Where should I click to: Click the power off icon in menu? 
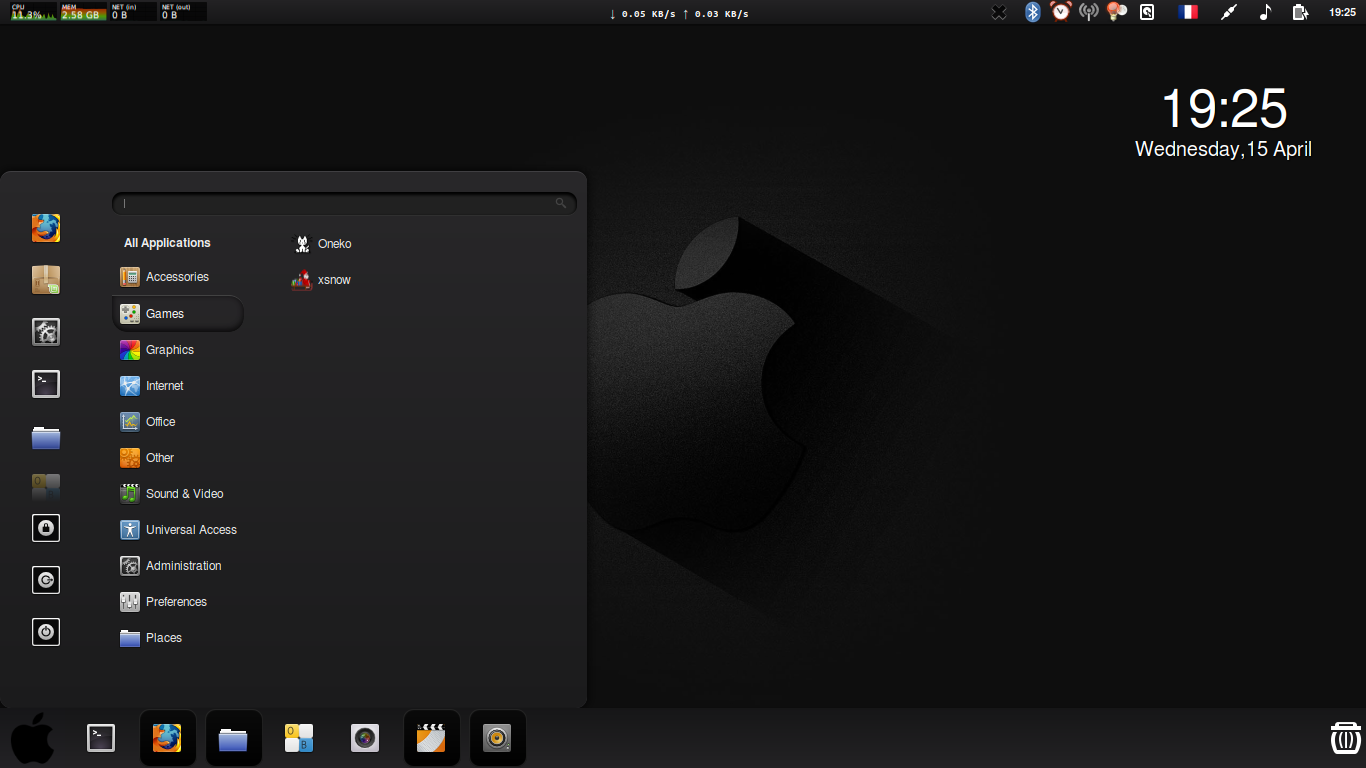pyautogui.click(x=46, y=632)
